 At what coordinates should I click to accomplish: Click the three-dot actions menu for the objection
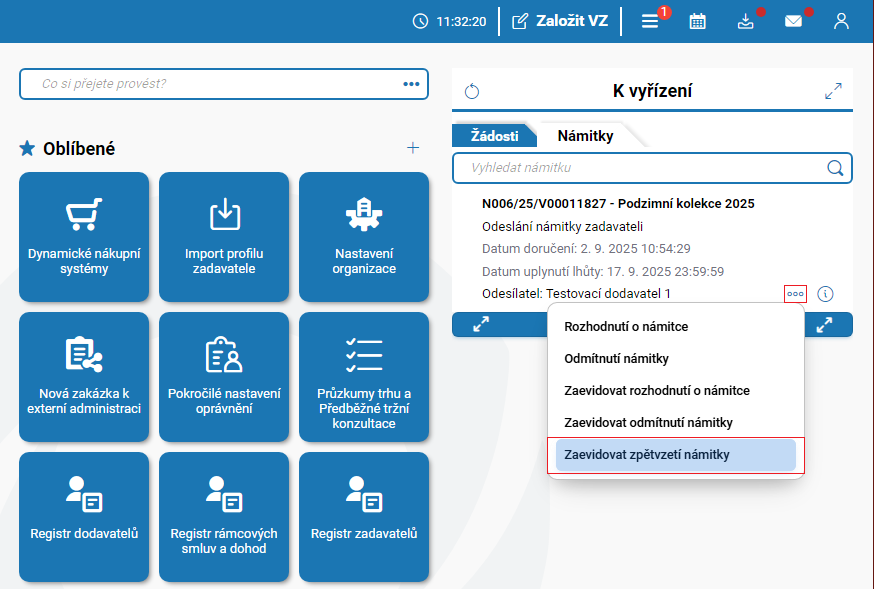tap(795, 294)
